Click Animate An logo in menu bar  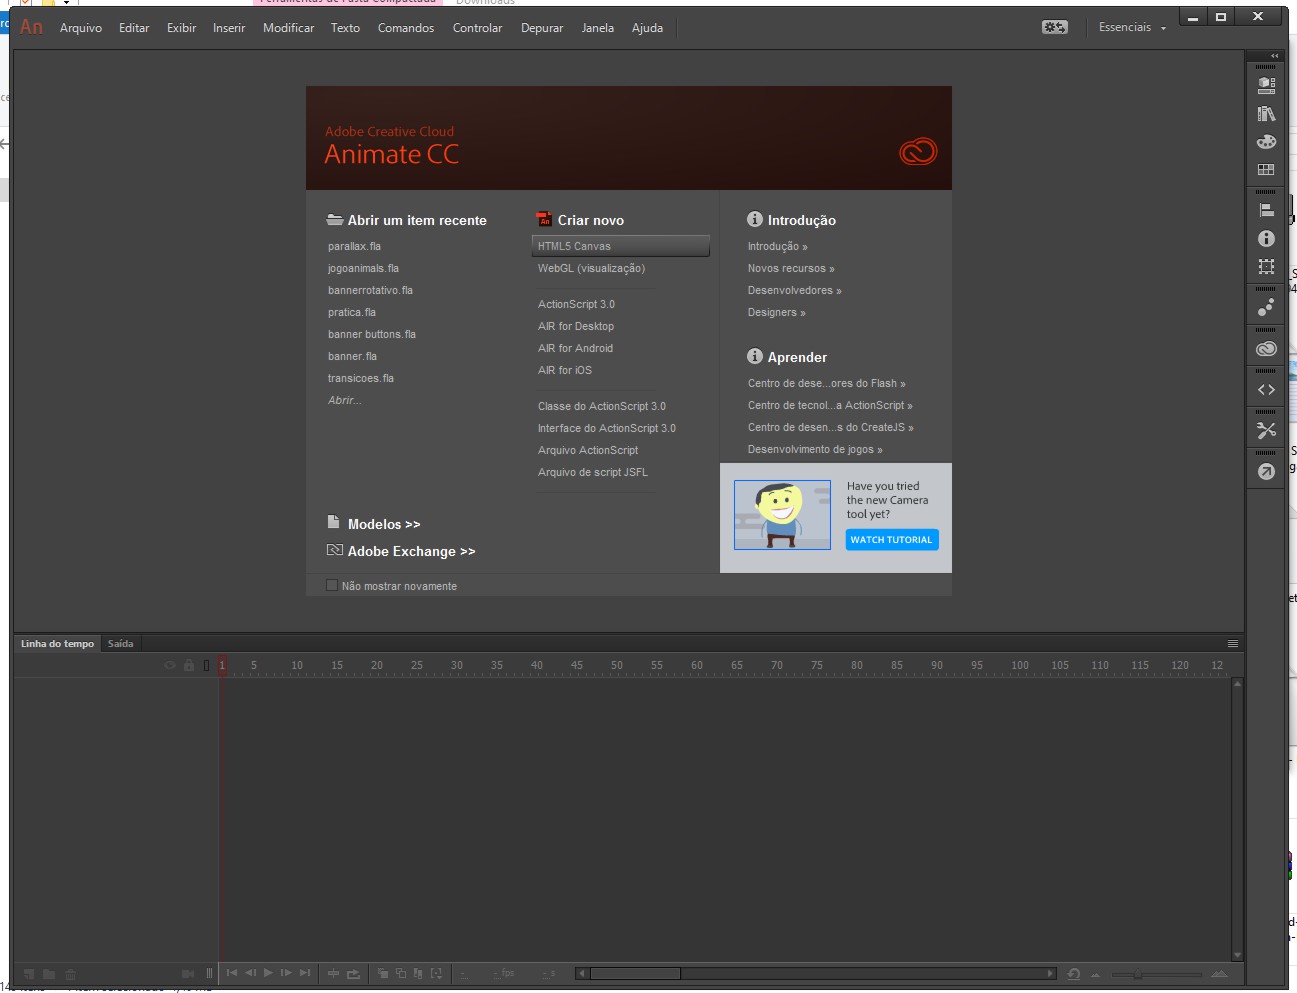pyautogui.click(x=32, y=27)
